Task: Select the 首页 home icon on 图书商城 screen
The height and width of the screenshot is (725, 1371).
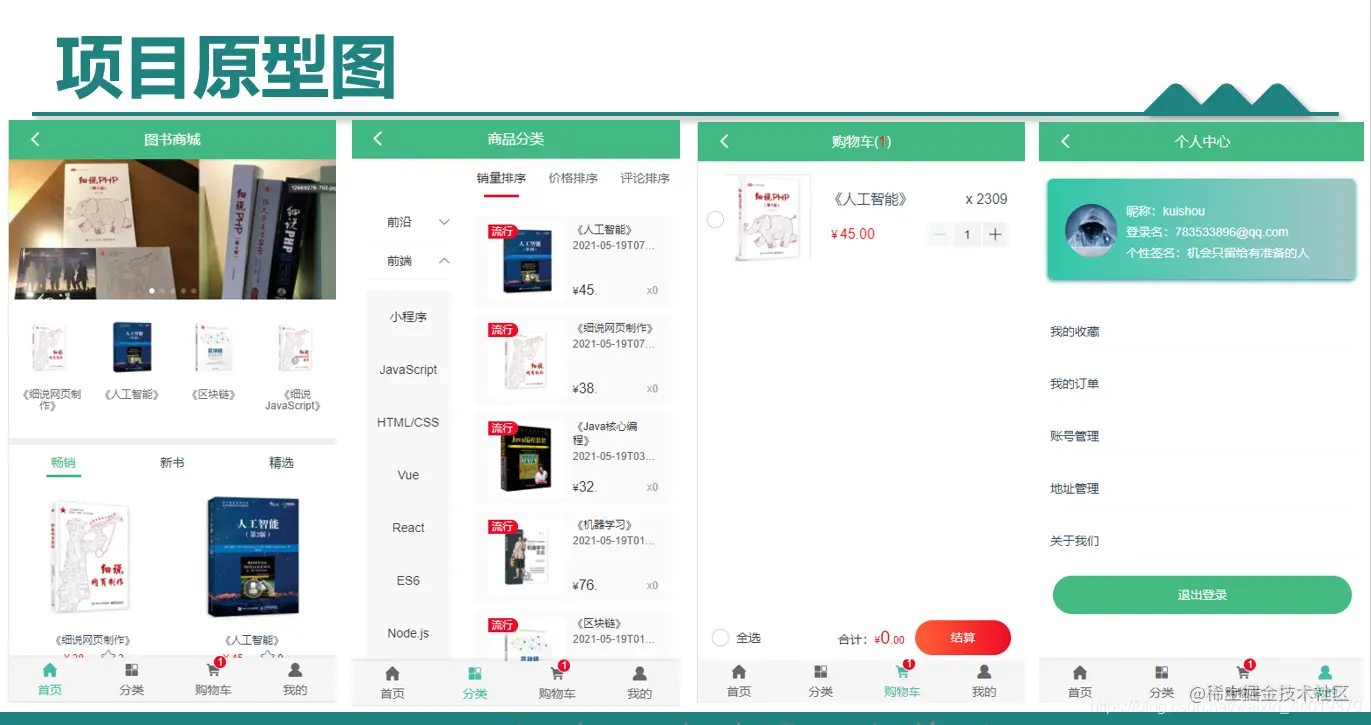Action: pyautogui.click(x=49, y=670)
